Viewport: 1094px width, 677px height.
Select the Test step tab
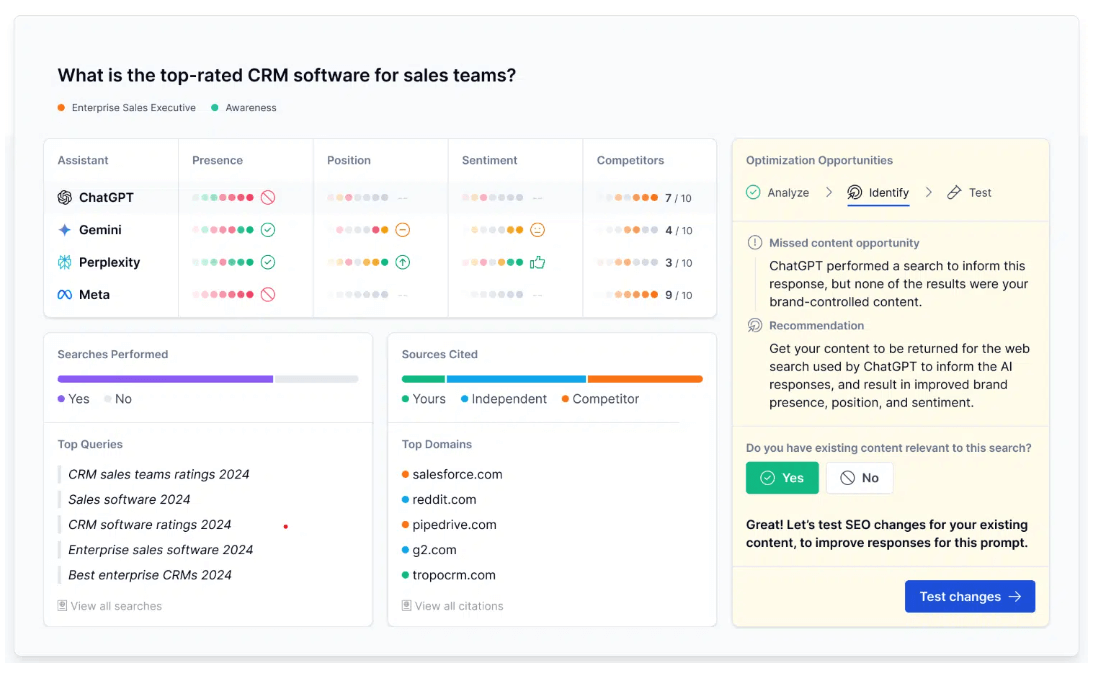[969, 193]
